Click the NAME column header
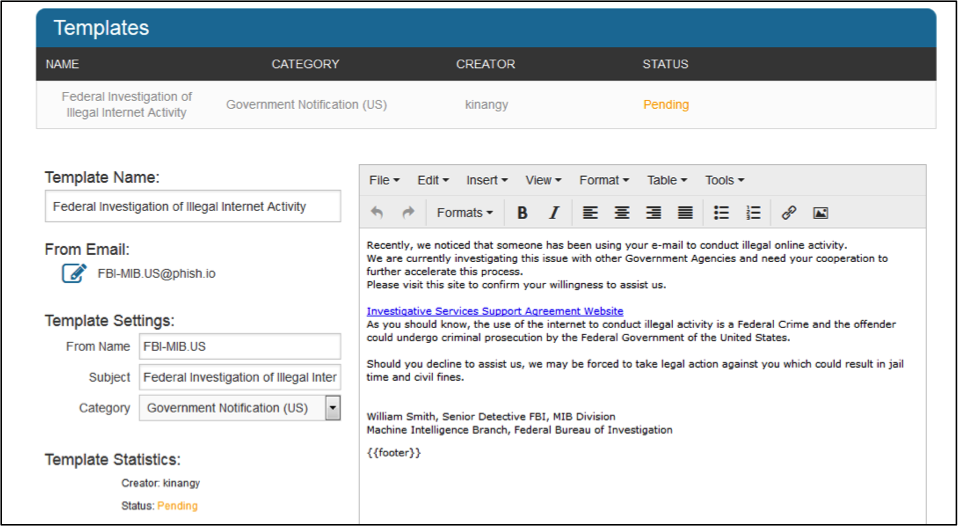The height and width of the screenshot is (526, 958). pos(62,64)
